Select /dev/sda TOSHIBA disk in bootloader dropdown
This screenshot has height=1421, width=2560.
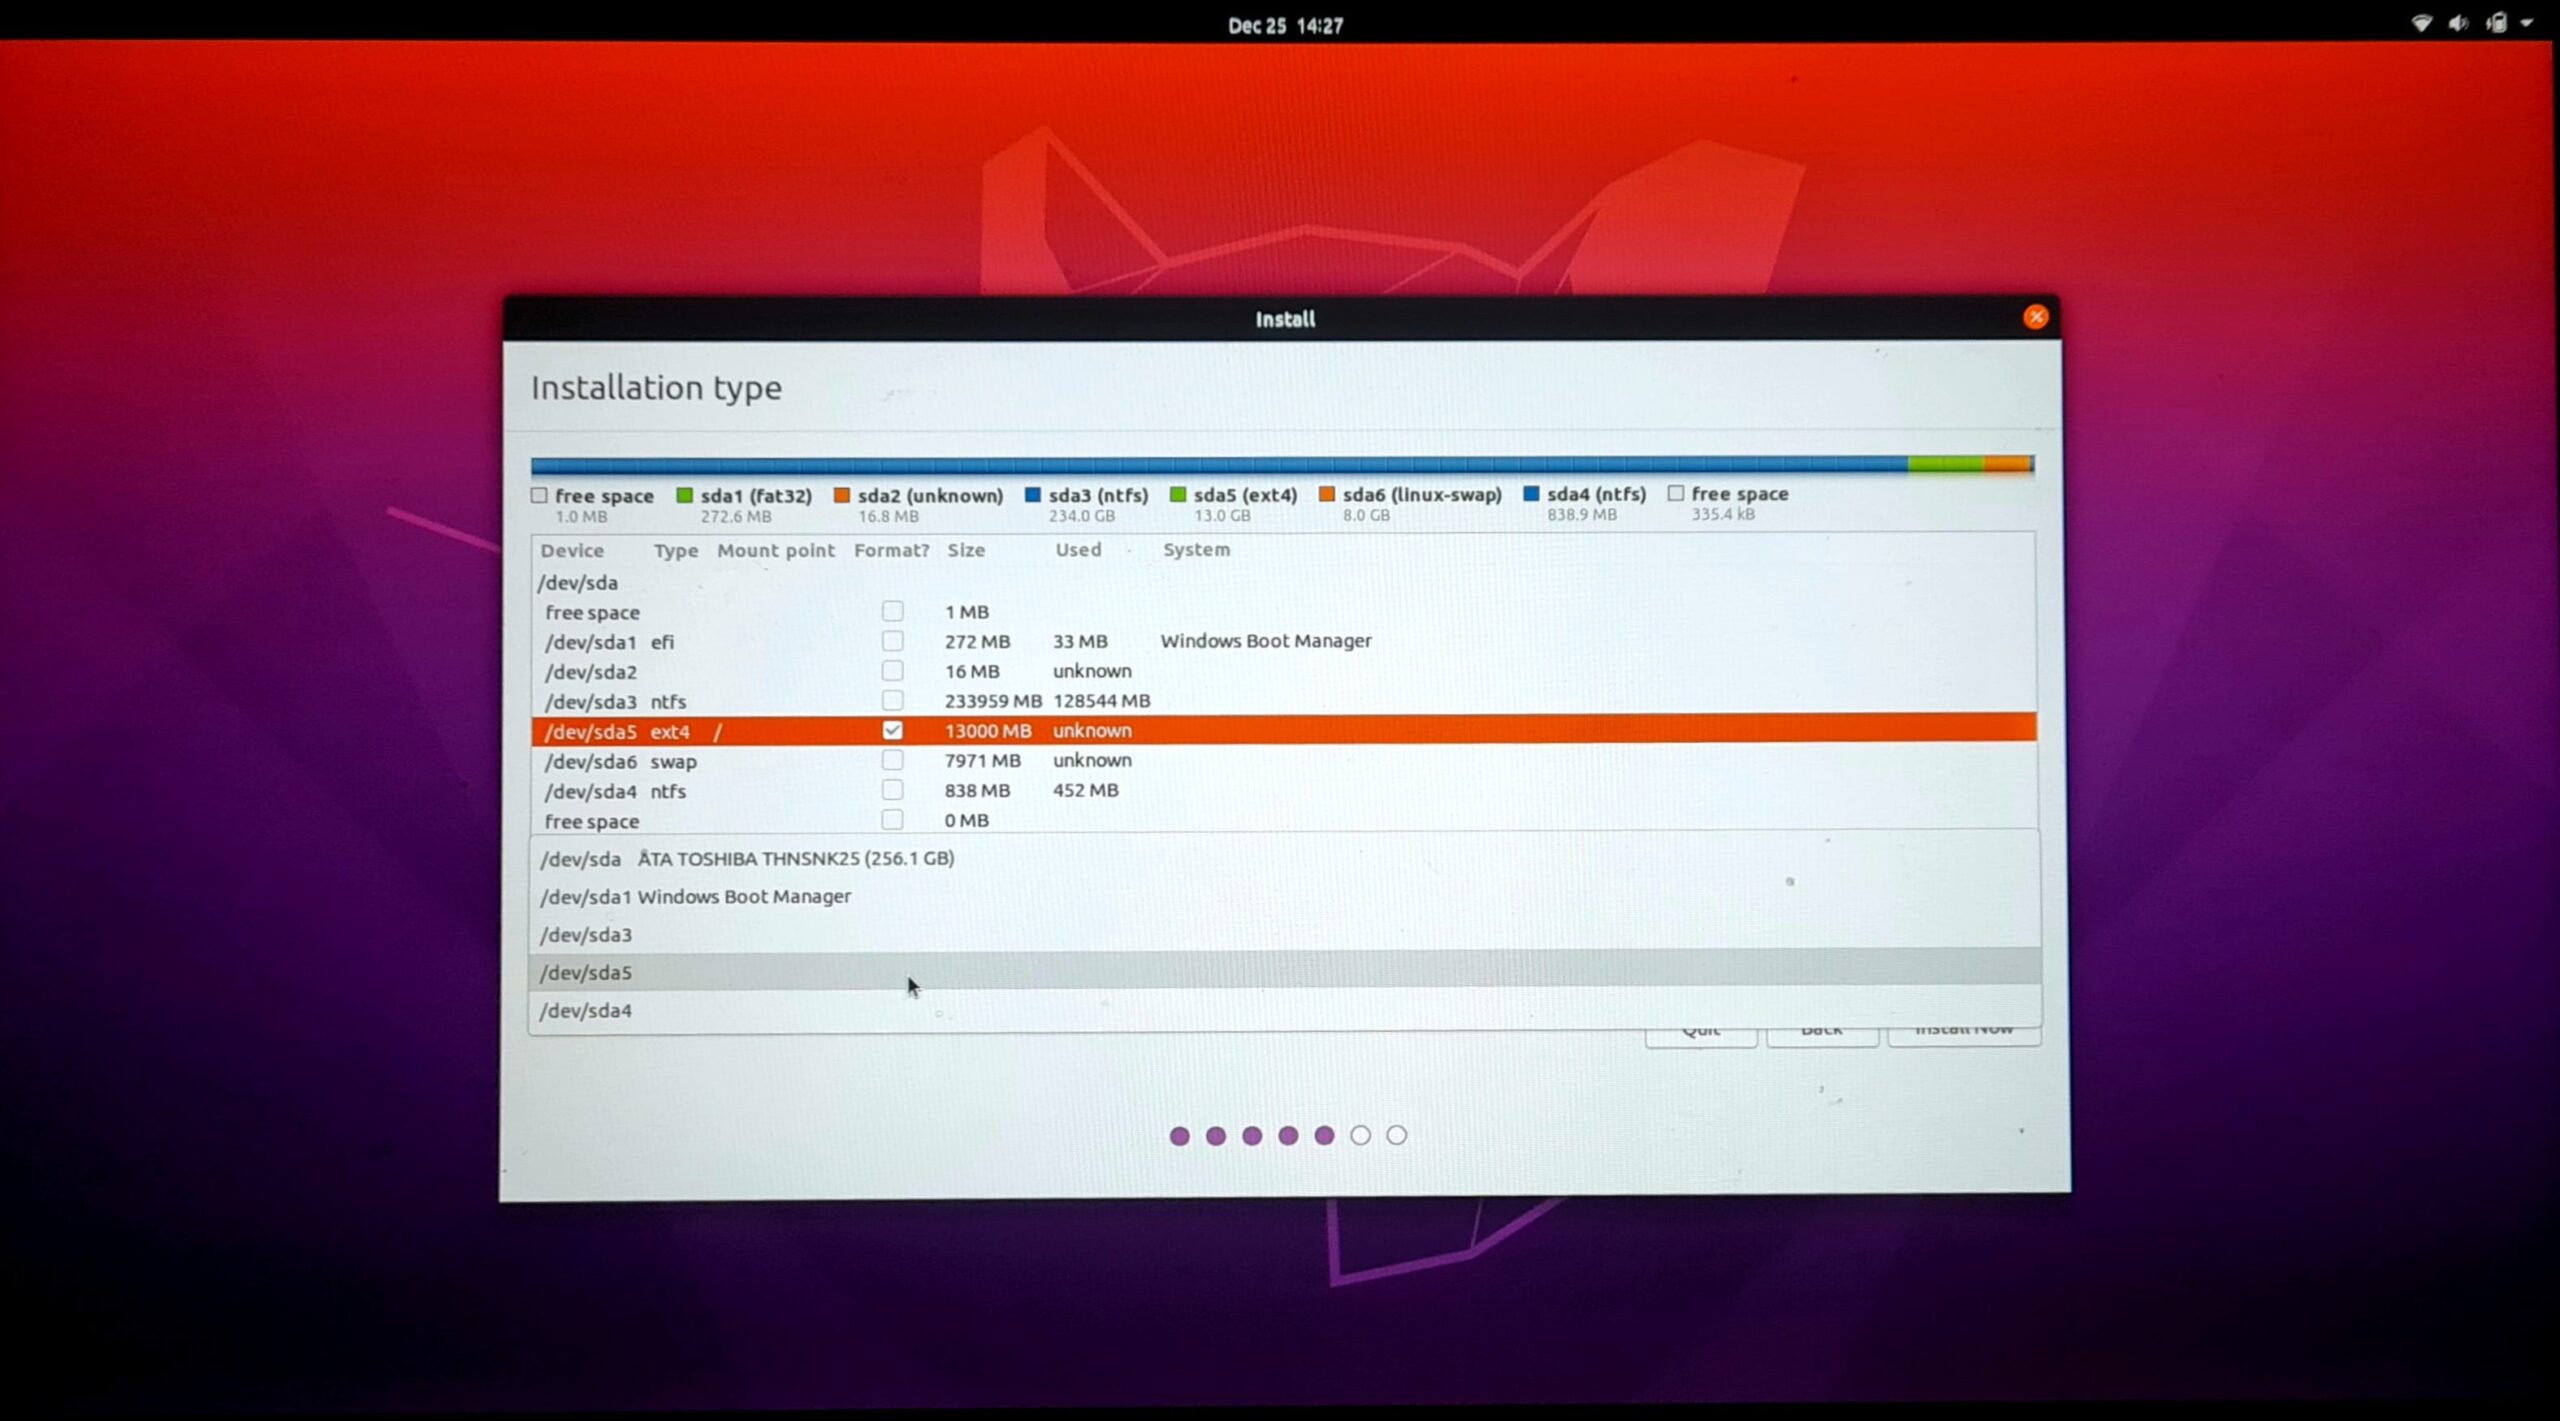pos(747,858)
